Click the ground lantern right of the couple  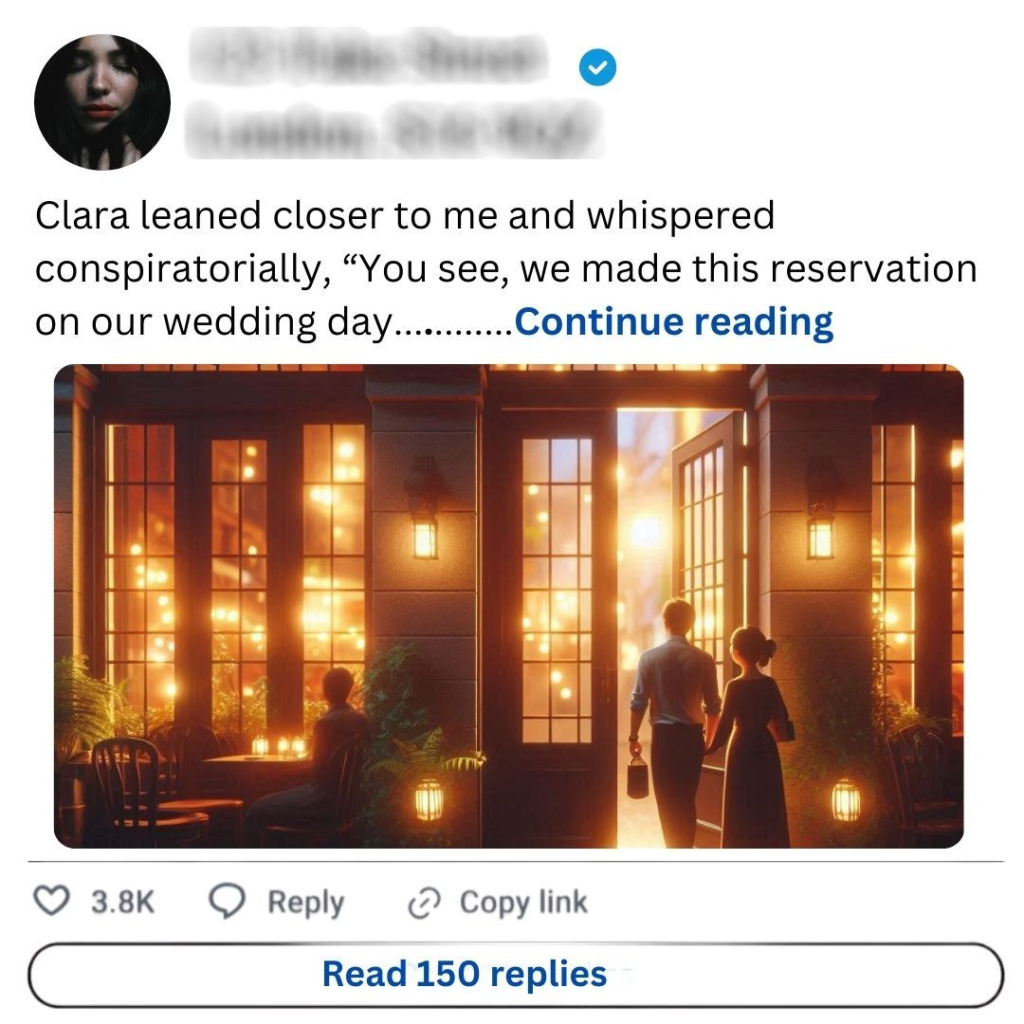point(845,800)
